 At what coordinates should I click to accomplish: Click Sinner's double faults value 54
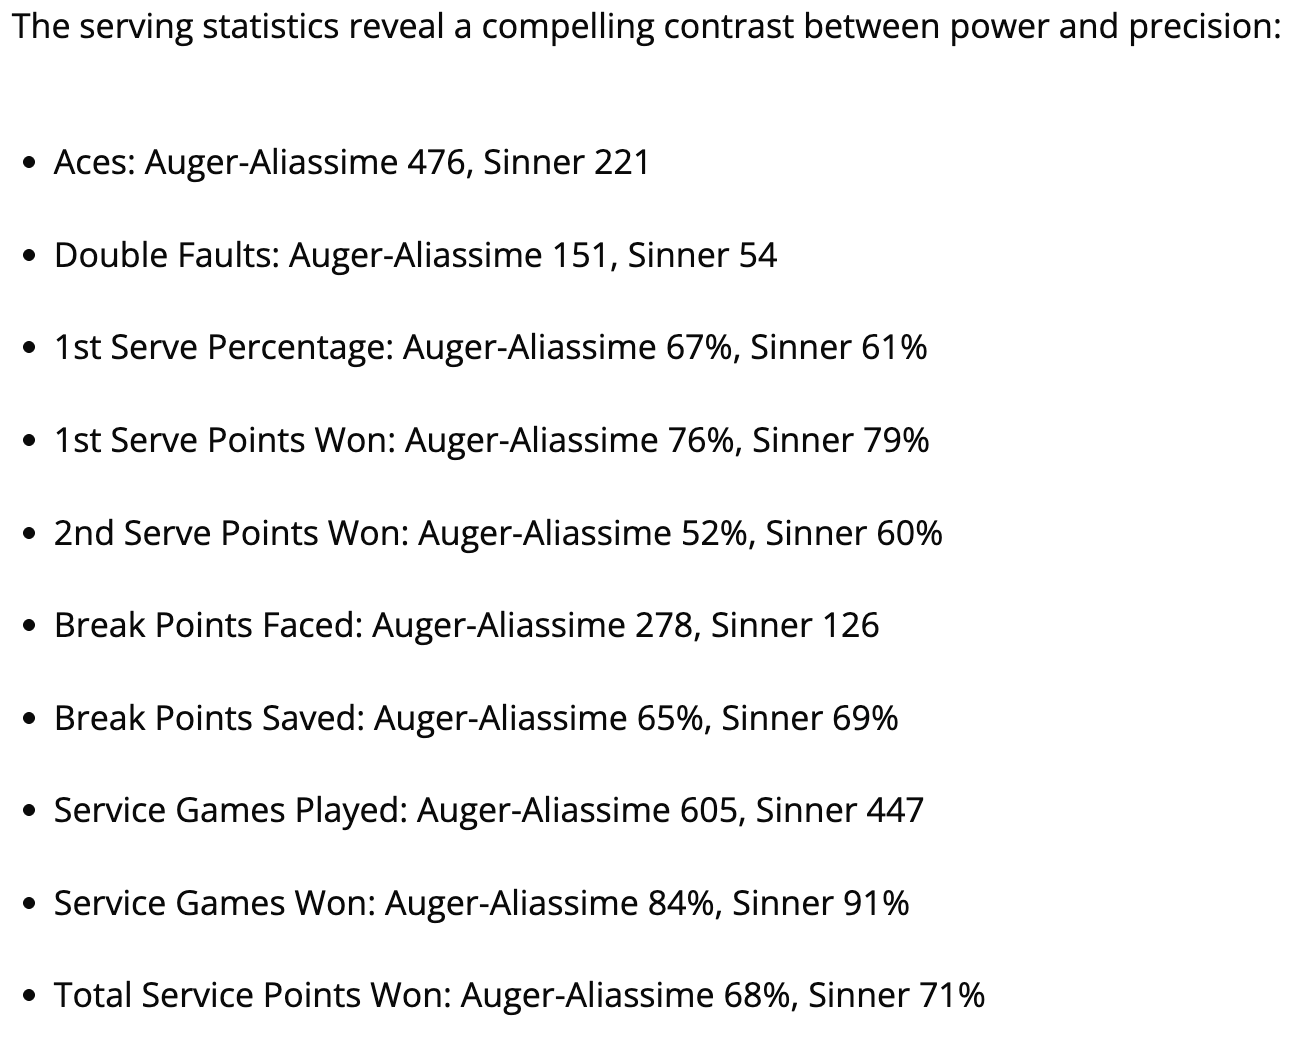pyautogui.click(x=758, y=255)
